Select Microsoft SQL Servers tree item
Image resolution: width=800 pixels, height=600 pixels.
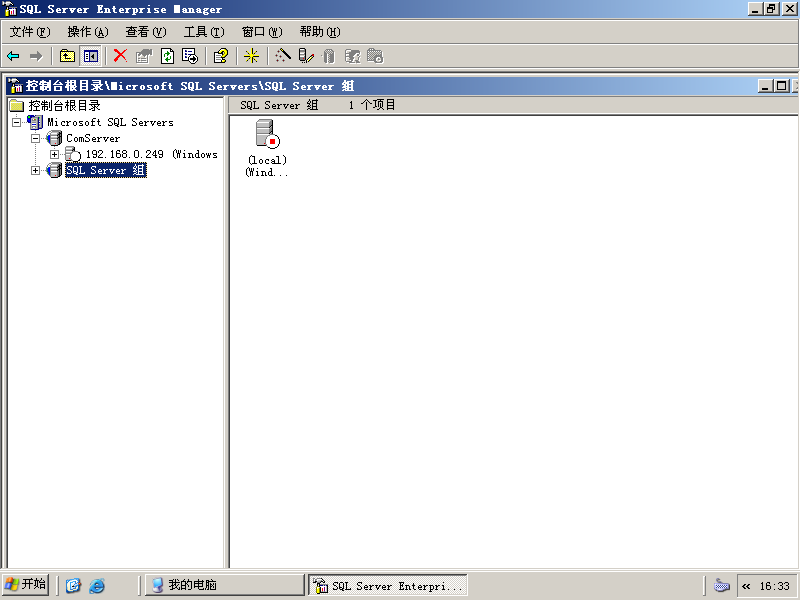click(x=110, y=122)
